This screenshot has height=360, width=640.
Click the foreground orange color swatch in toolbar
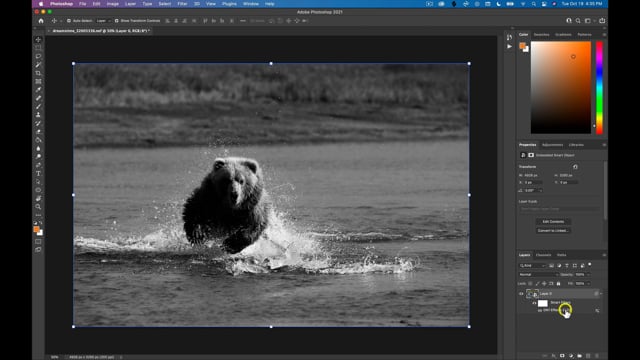point(36,229)
